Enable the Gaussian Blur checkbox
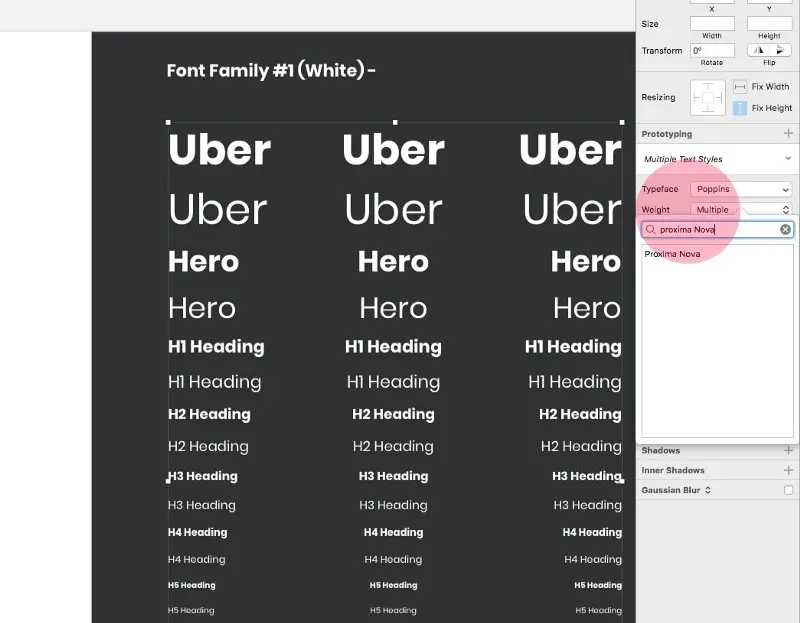 click(788, 490)
